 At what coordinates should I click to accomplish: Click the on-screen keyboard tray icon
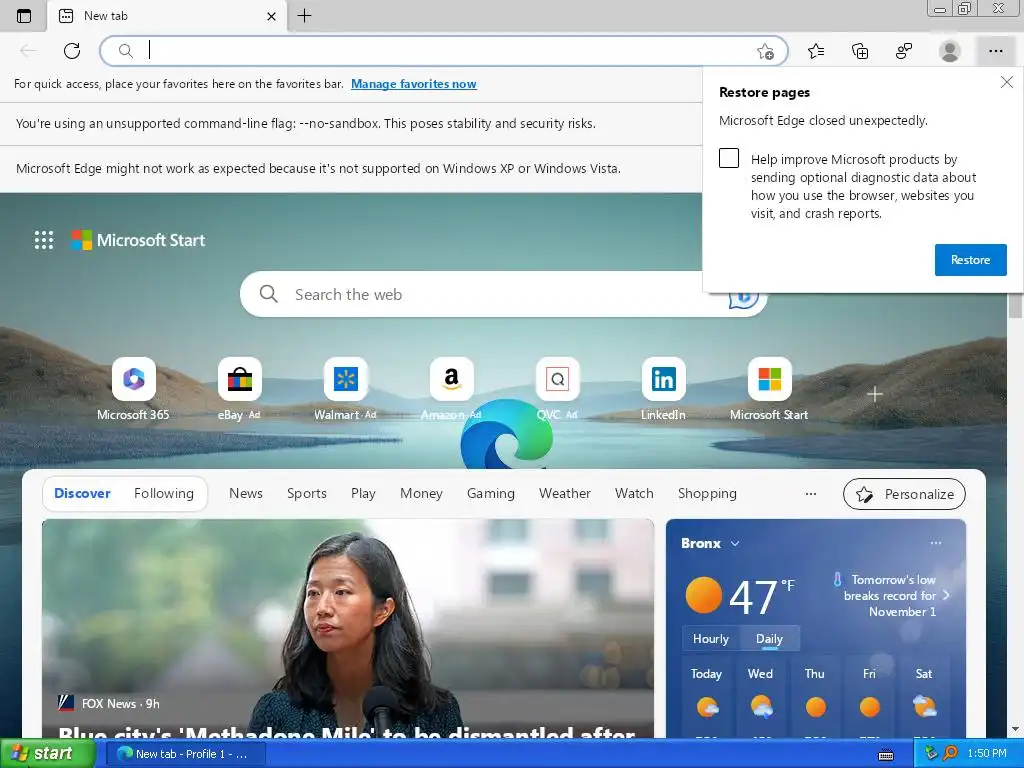pos(886,755)
